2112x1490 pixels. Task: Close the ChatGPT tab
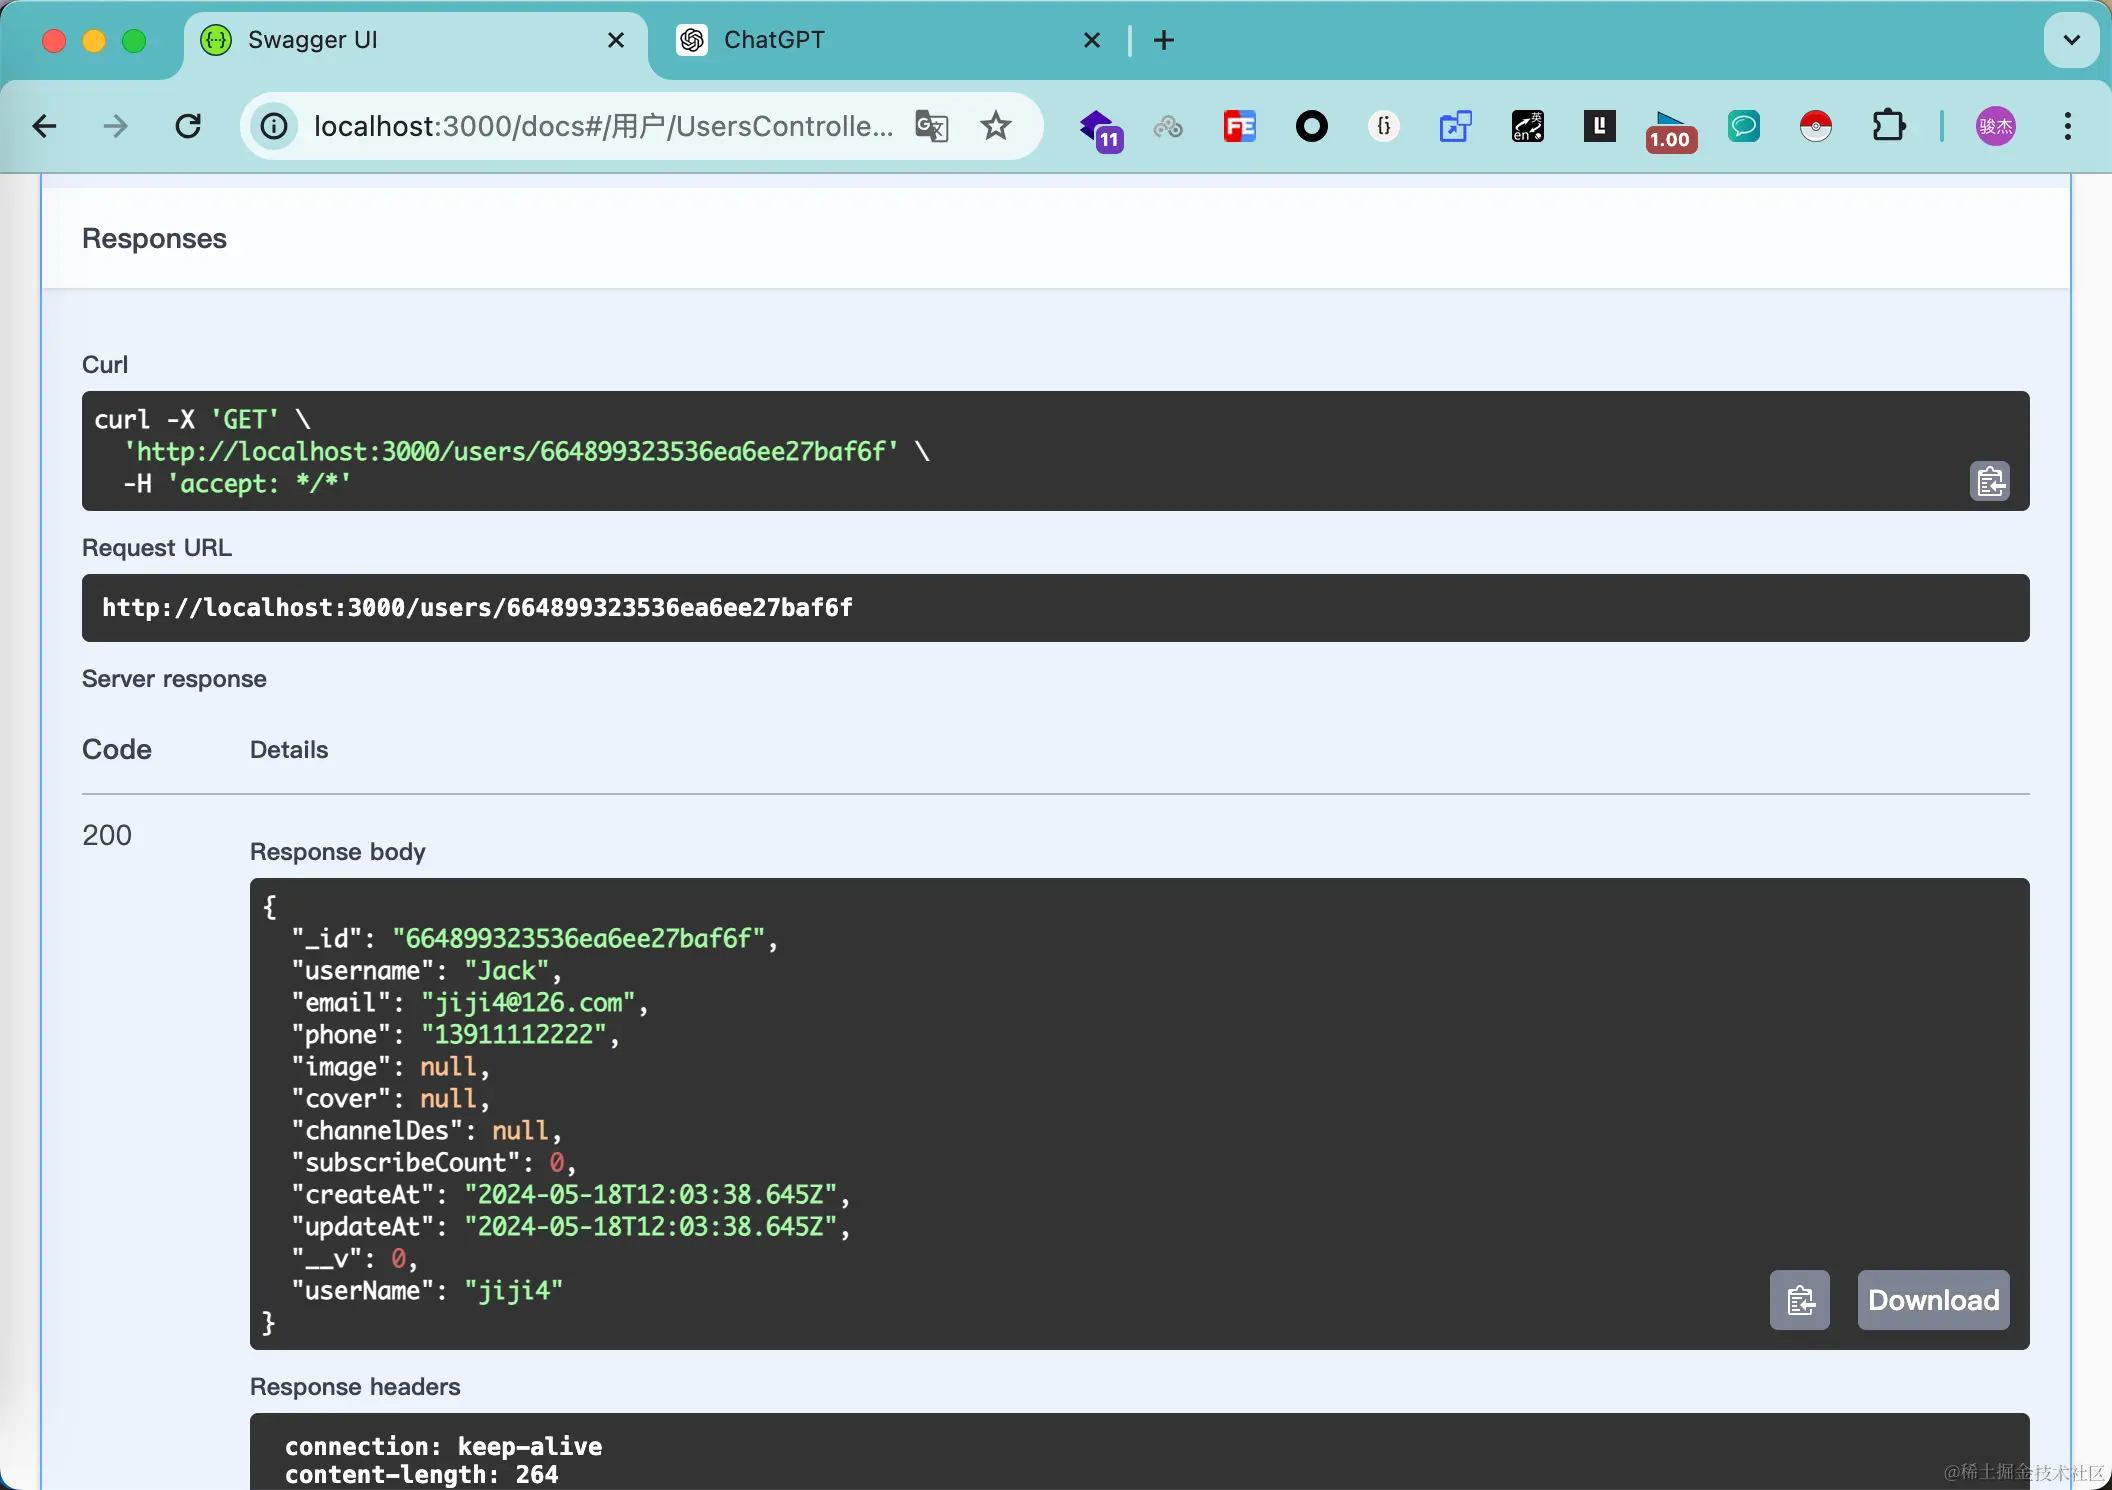pos(1092,40)
